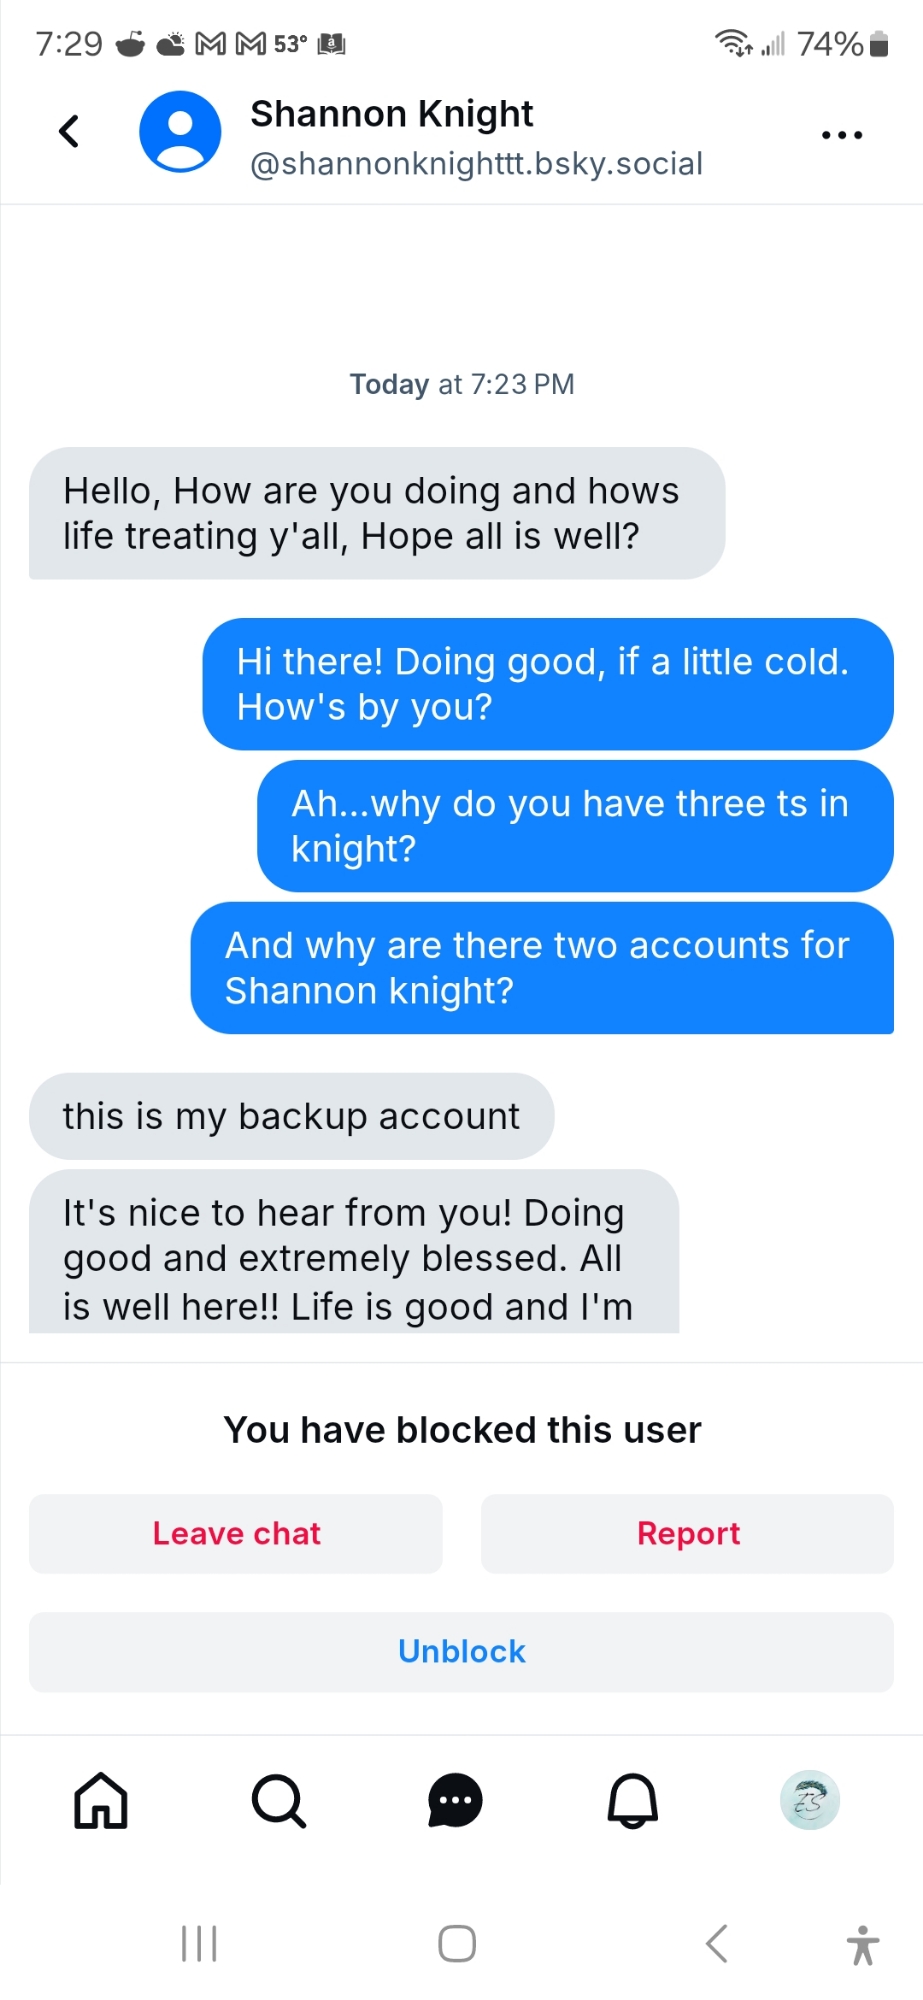Report this blocked user
Screen dimensions: 923x2000
click(688, 1533)
